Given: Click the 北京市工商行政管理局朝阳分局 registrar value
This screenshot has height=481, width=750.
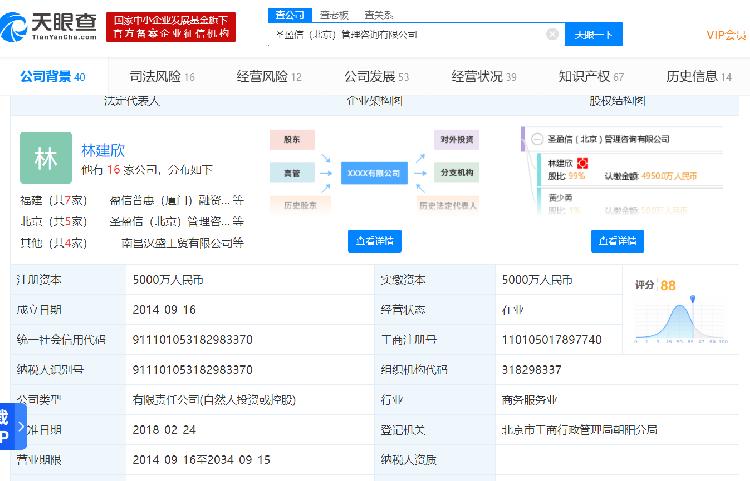Looking at the screenshot, I should [x=579, y=430].
